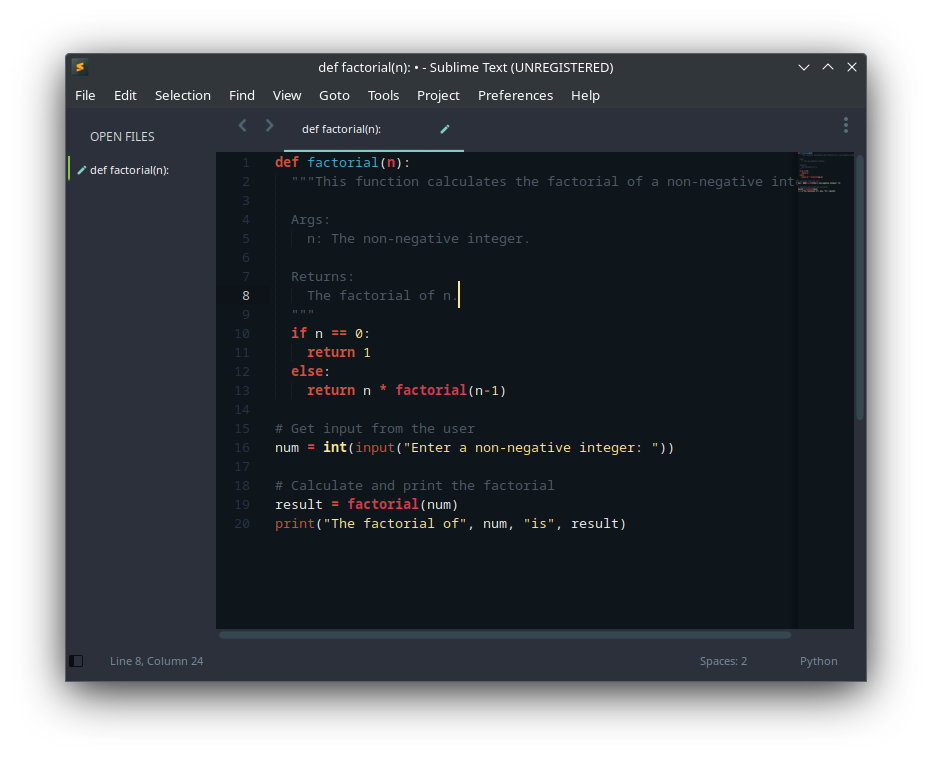Open the Tools menu
This screenshot has height=759, width=932.
pyautogui.click(x=383, y=95)
